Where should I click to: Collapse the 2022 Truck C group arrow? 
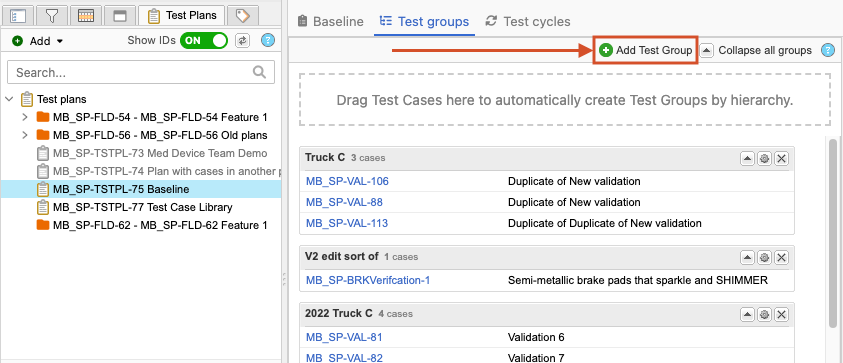747,314
